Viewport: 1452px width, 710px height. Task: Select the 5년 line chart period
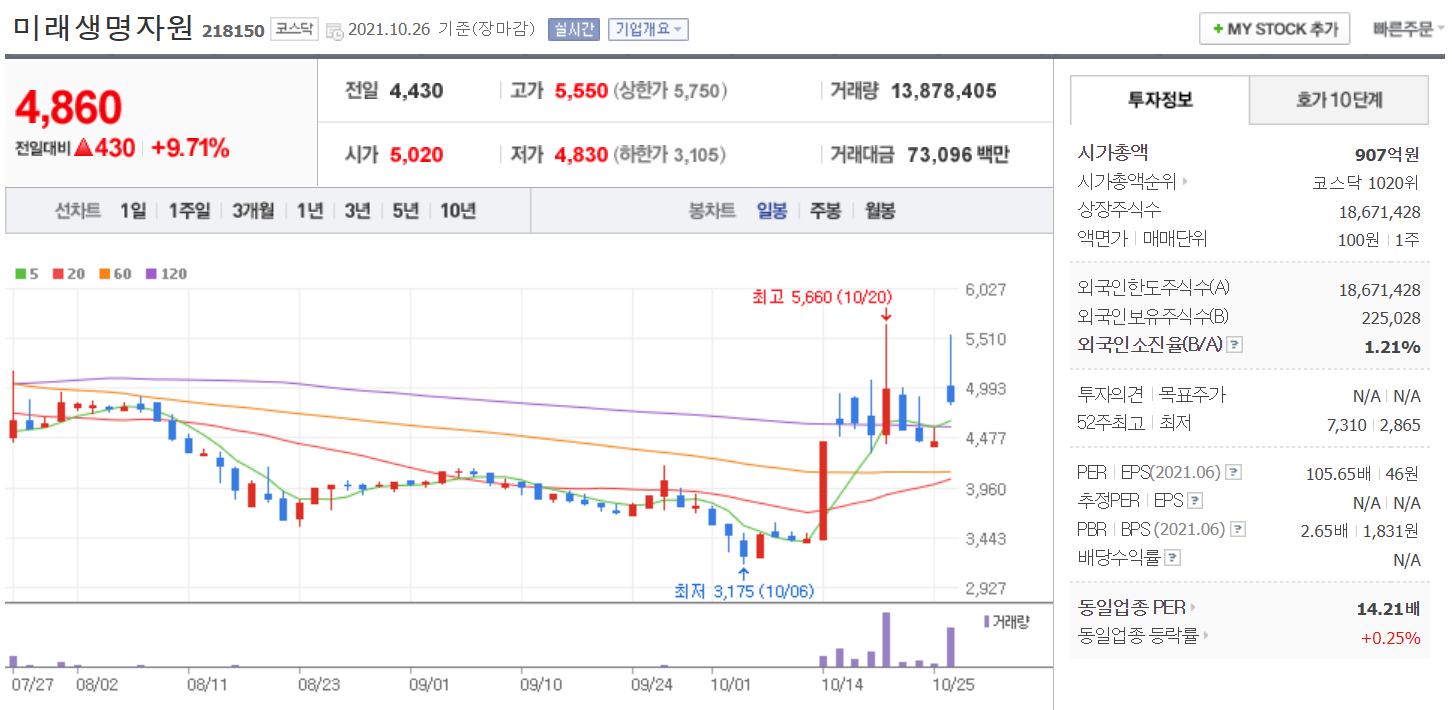pos(406,211)
